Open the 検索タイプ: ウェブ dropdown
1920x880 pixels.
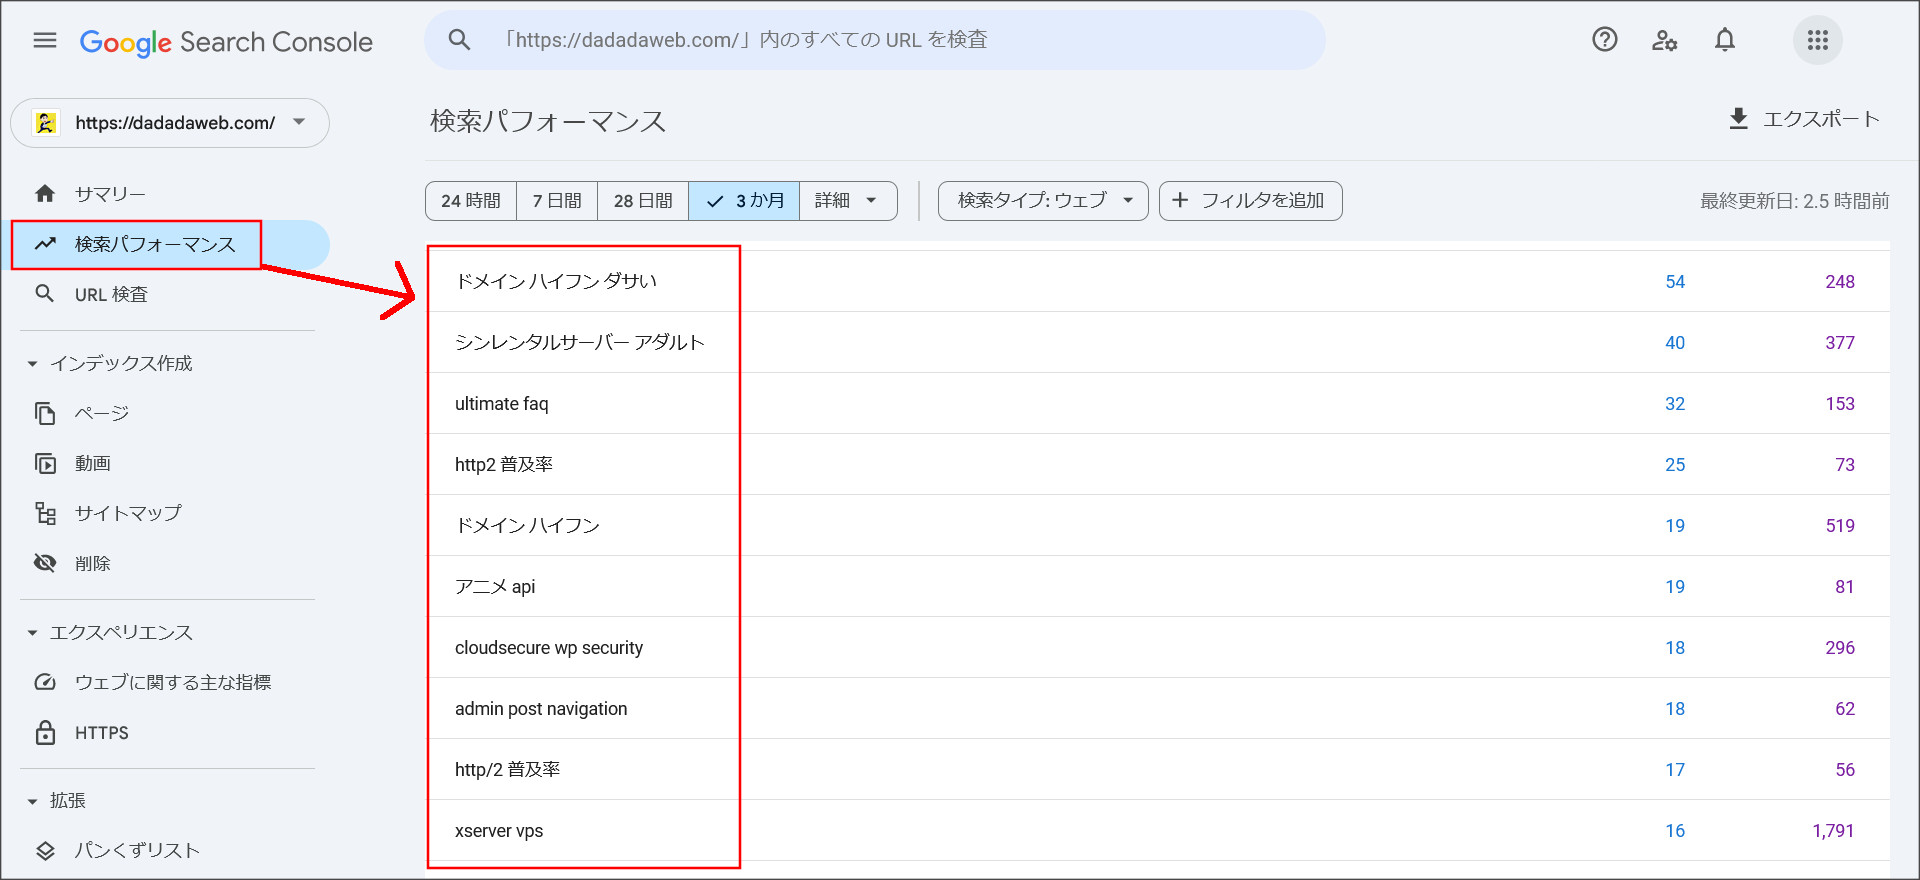[1043, 201]
